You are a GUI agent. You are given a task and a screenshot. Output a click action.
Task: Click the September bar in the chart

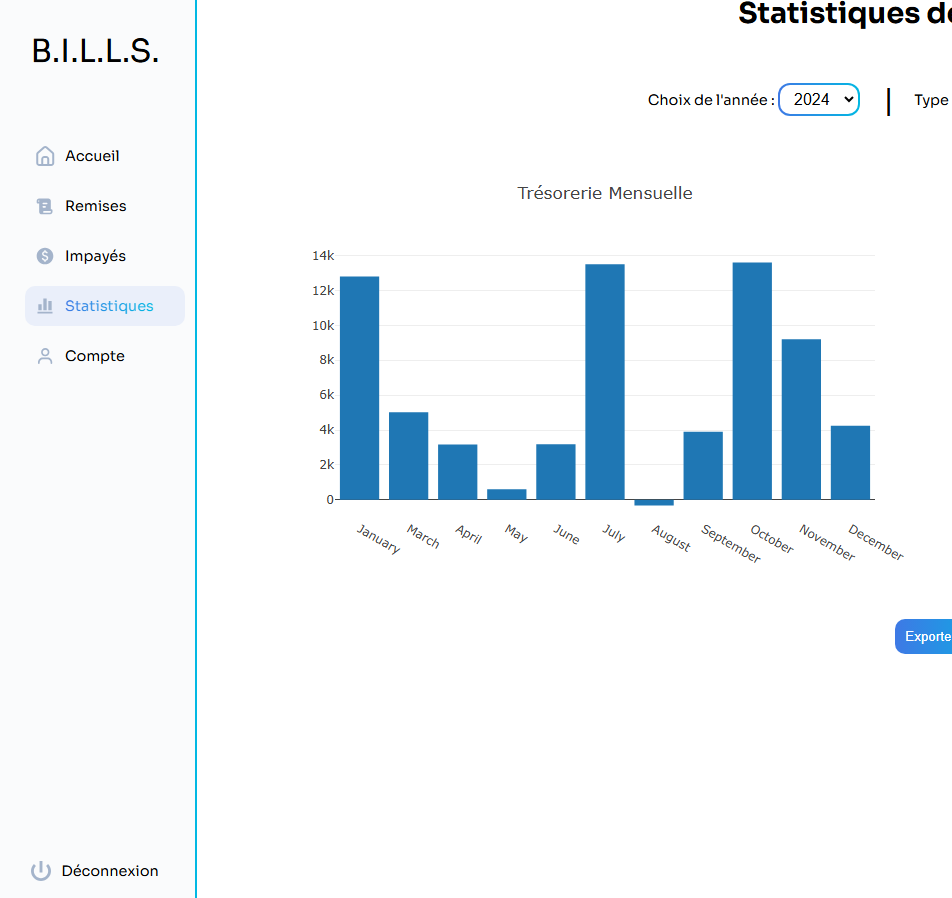click(703, 466)
